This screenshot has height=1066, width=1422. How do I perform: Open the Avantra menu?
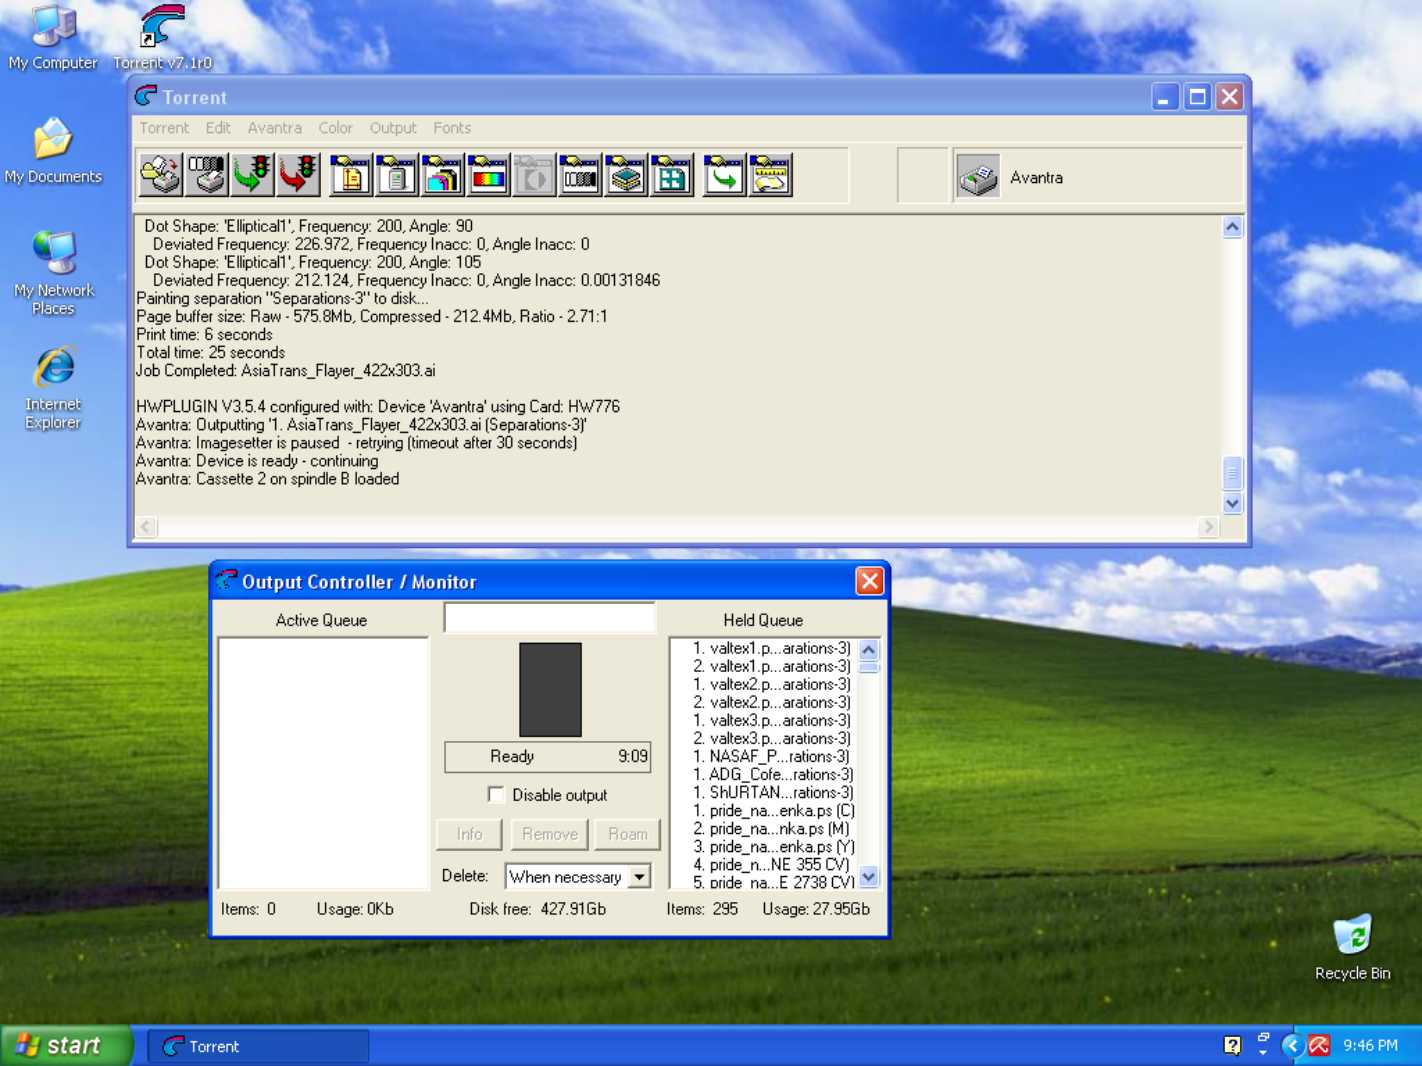pos(274,128)
